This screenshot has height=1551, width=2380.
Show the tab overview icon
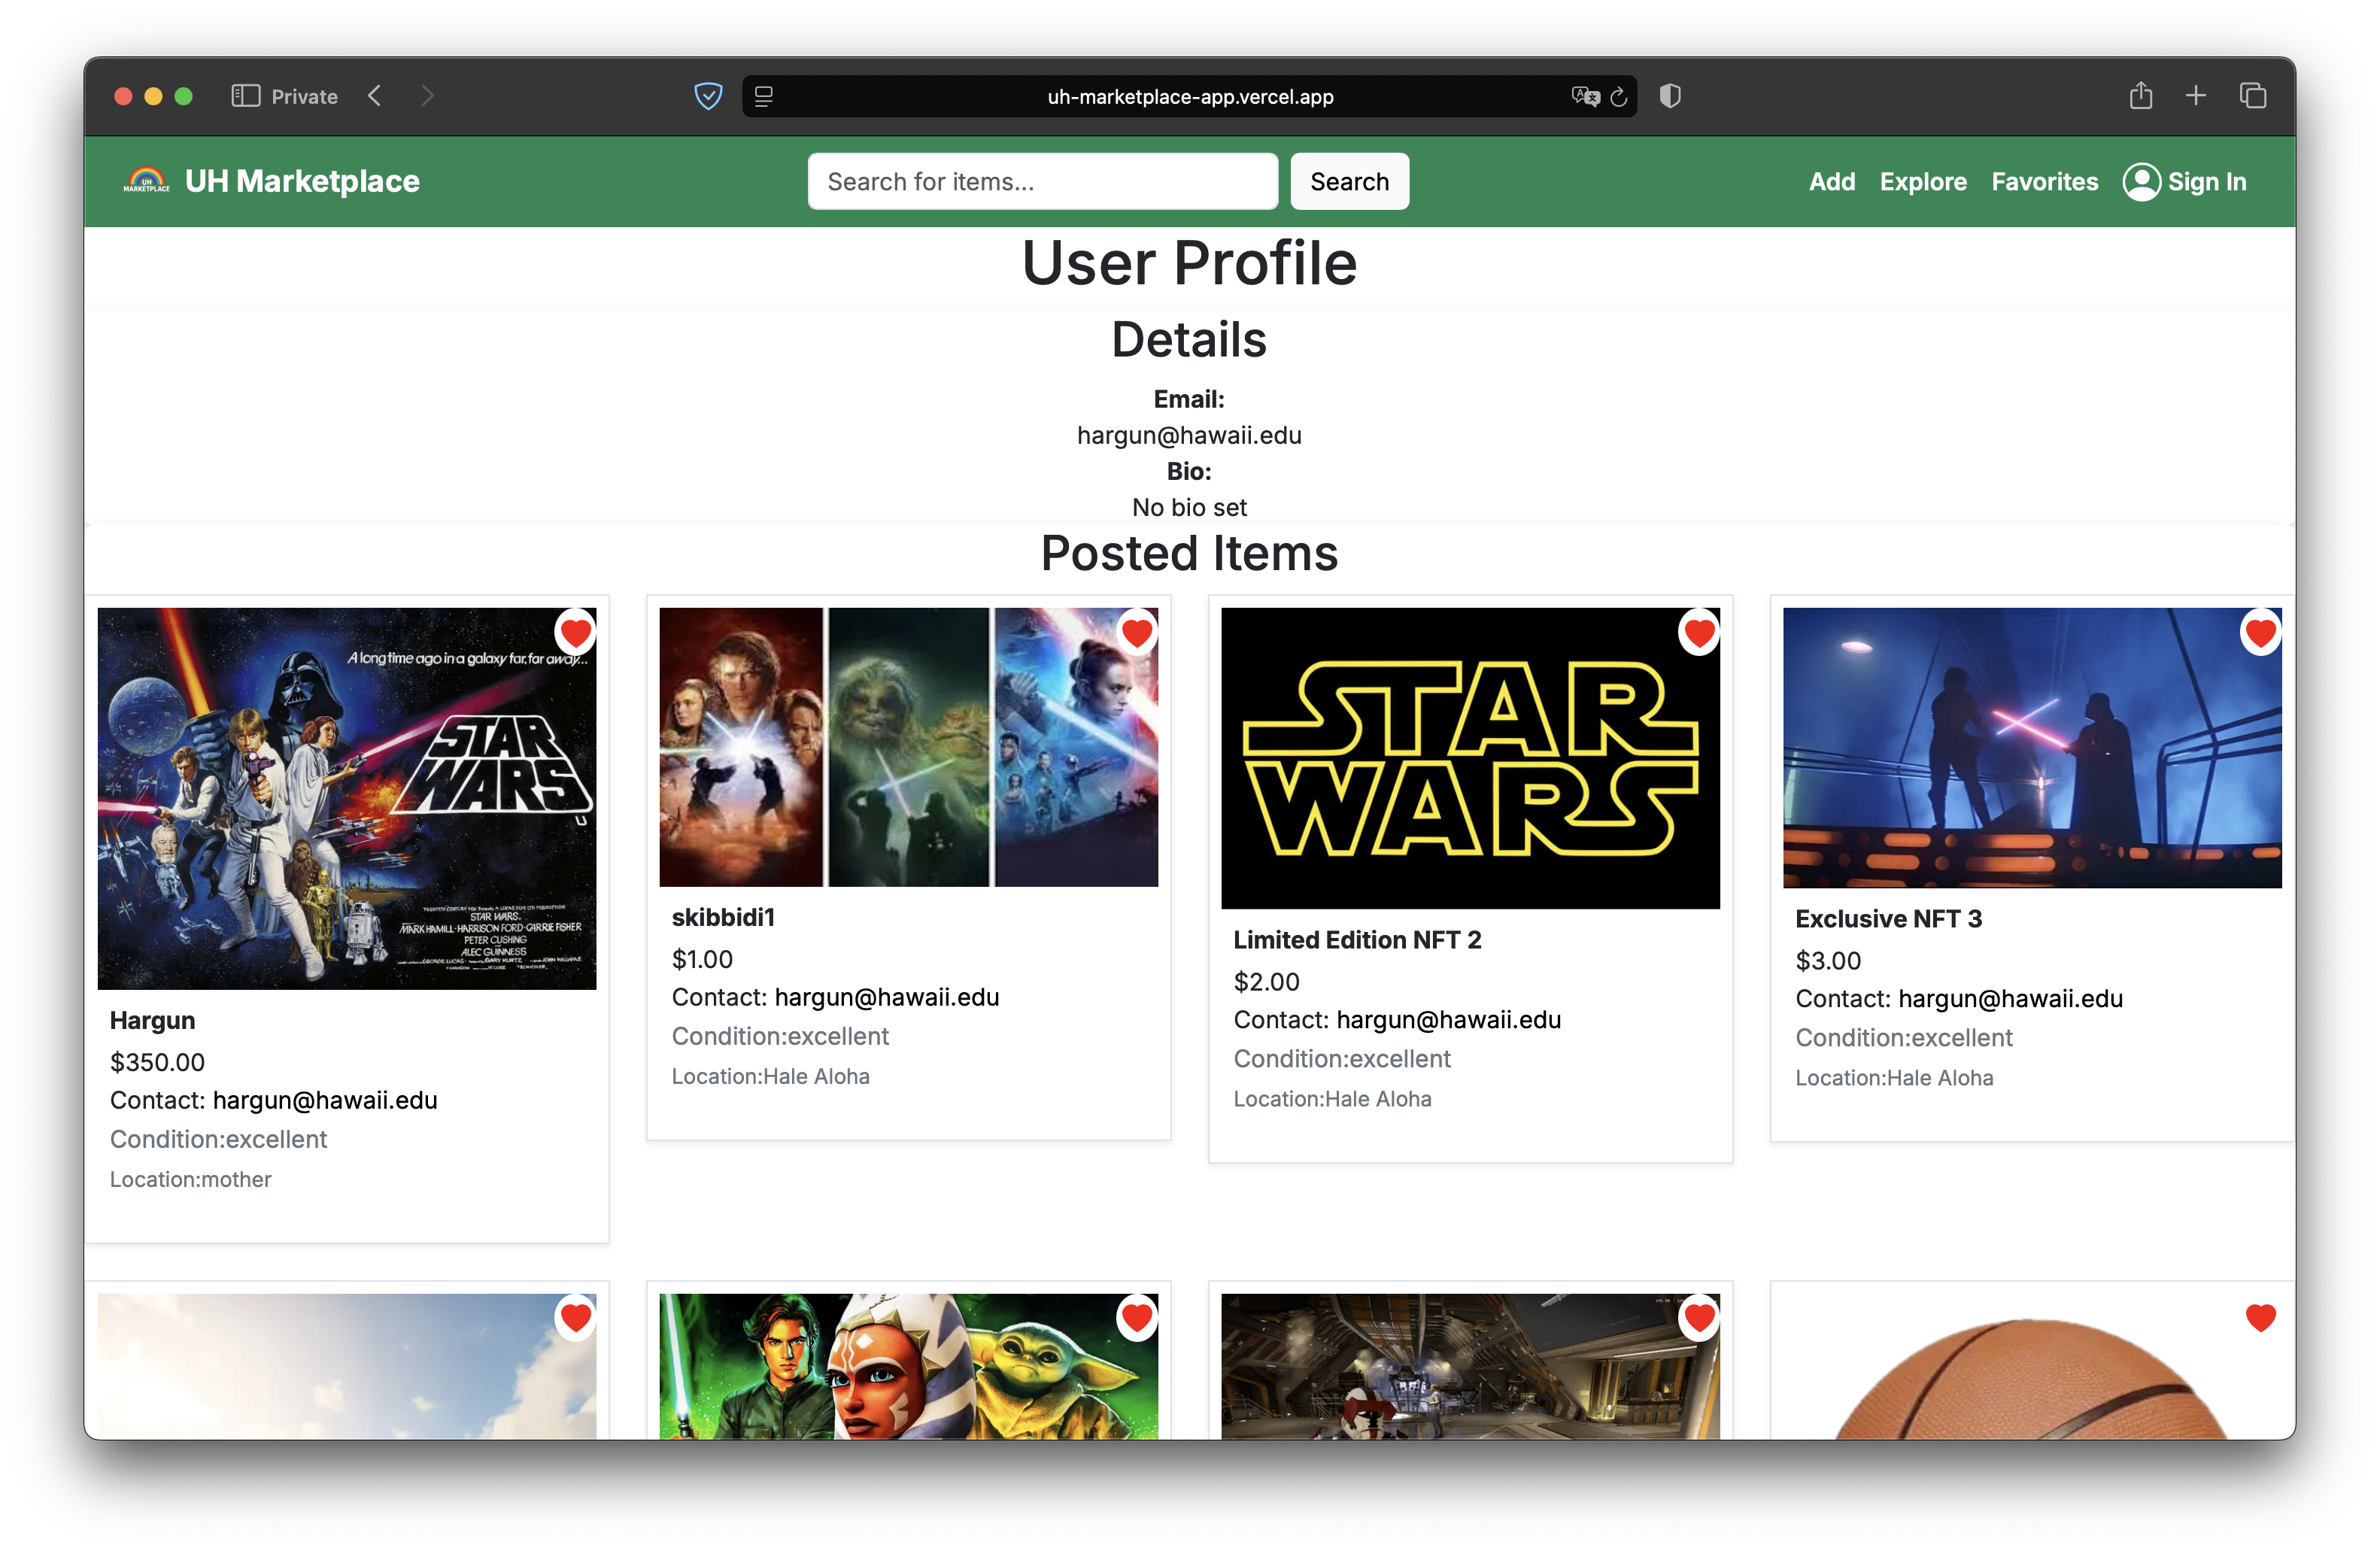tap(2252, 96)
